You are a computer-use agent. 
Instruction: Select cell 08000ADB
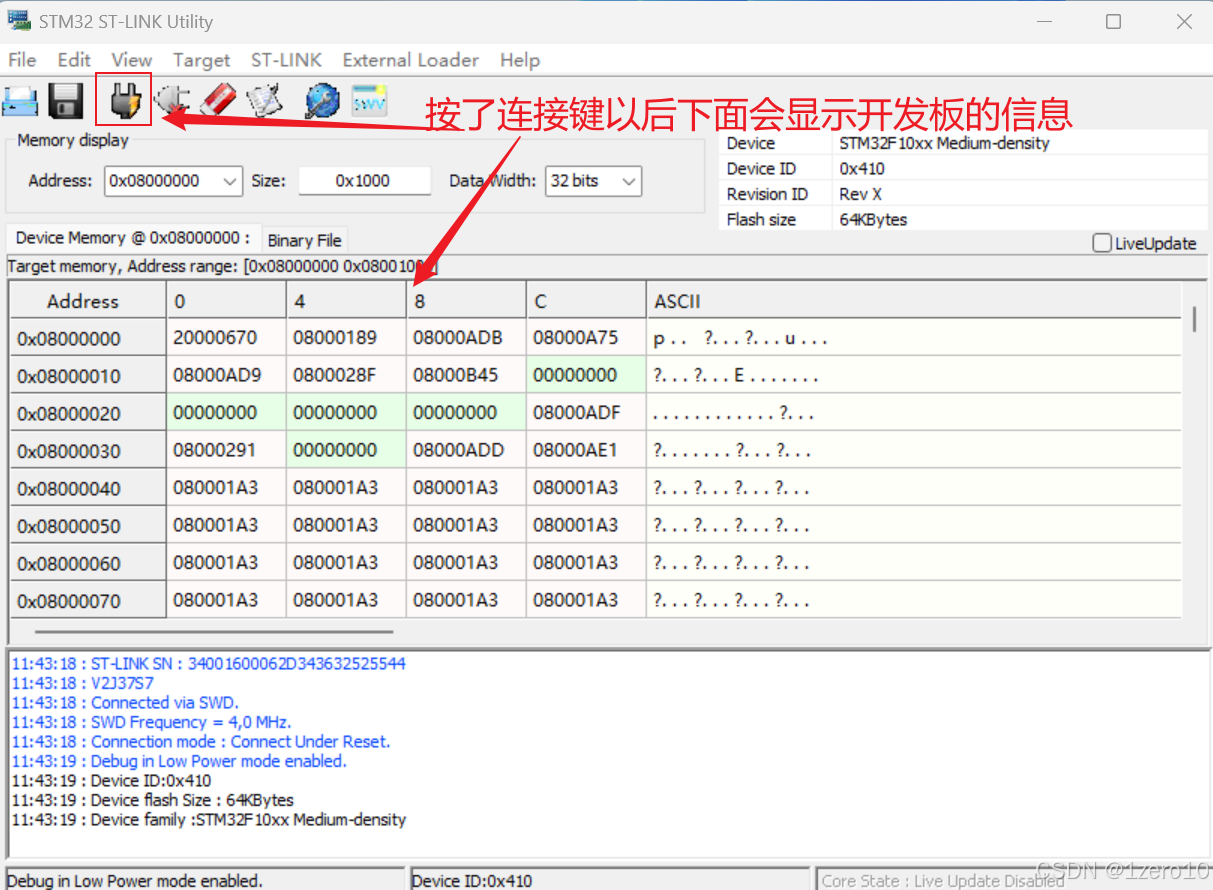point(467,338)
